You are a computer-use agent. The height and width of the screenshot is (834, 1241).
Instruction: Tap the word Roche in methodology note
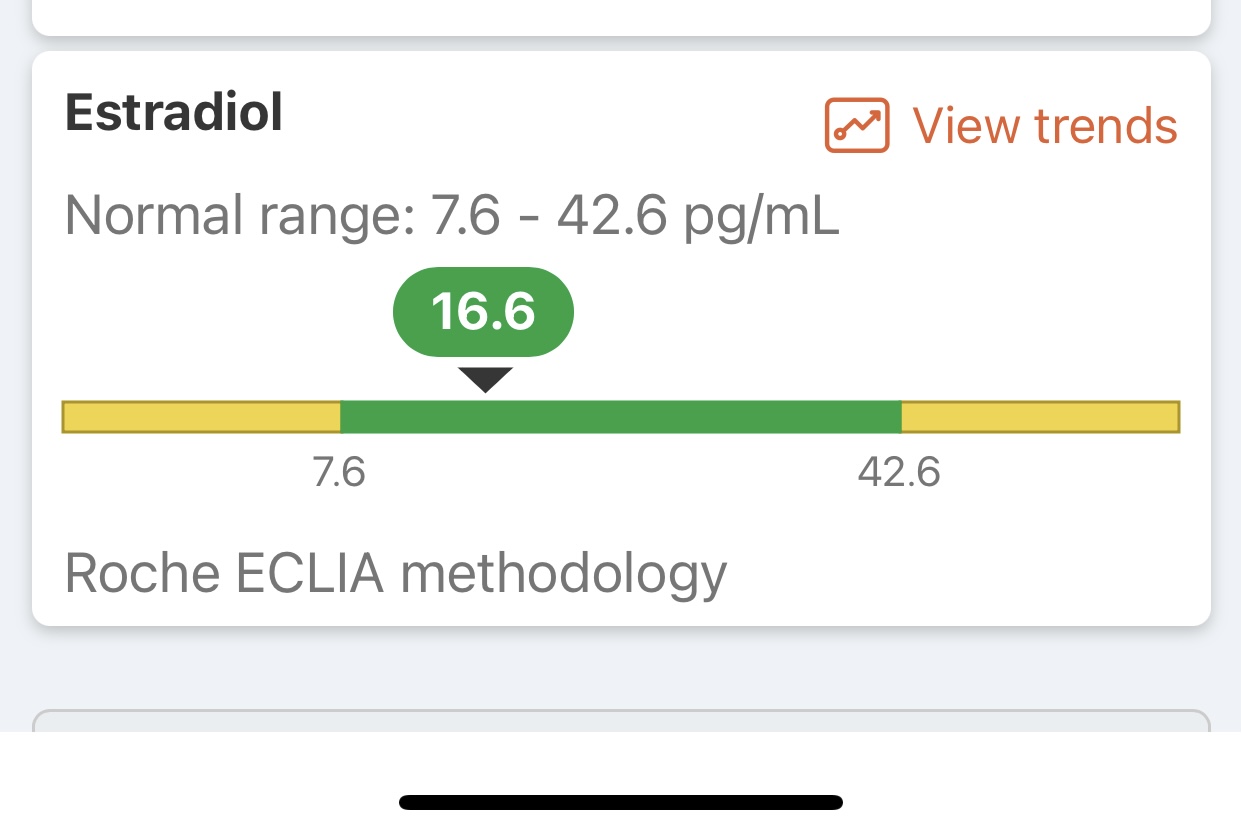pyautogui.click(x=143, y=574)
